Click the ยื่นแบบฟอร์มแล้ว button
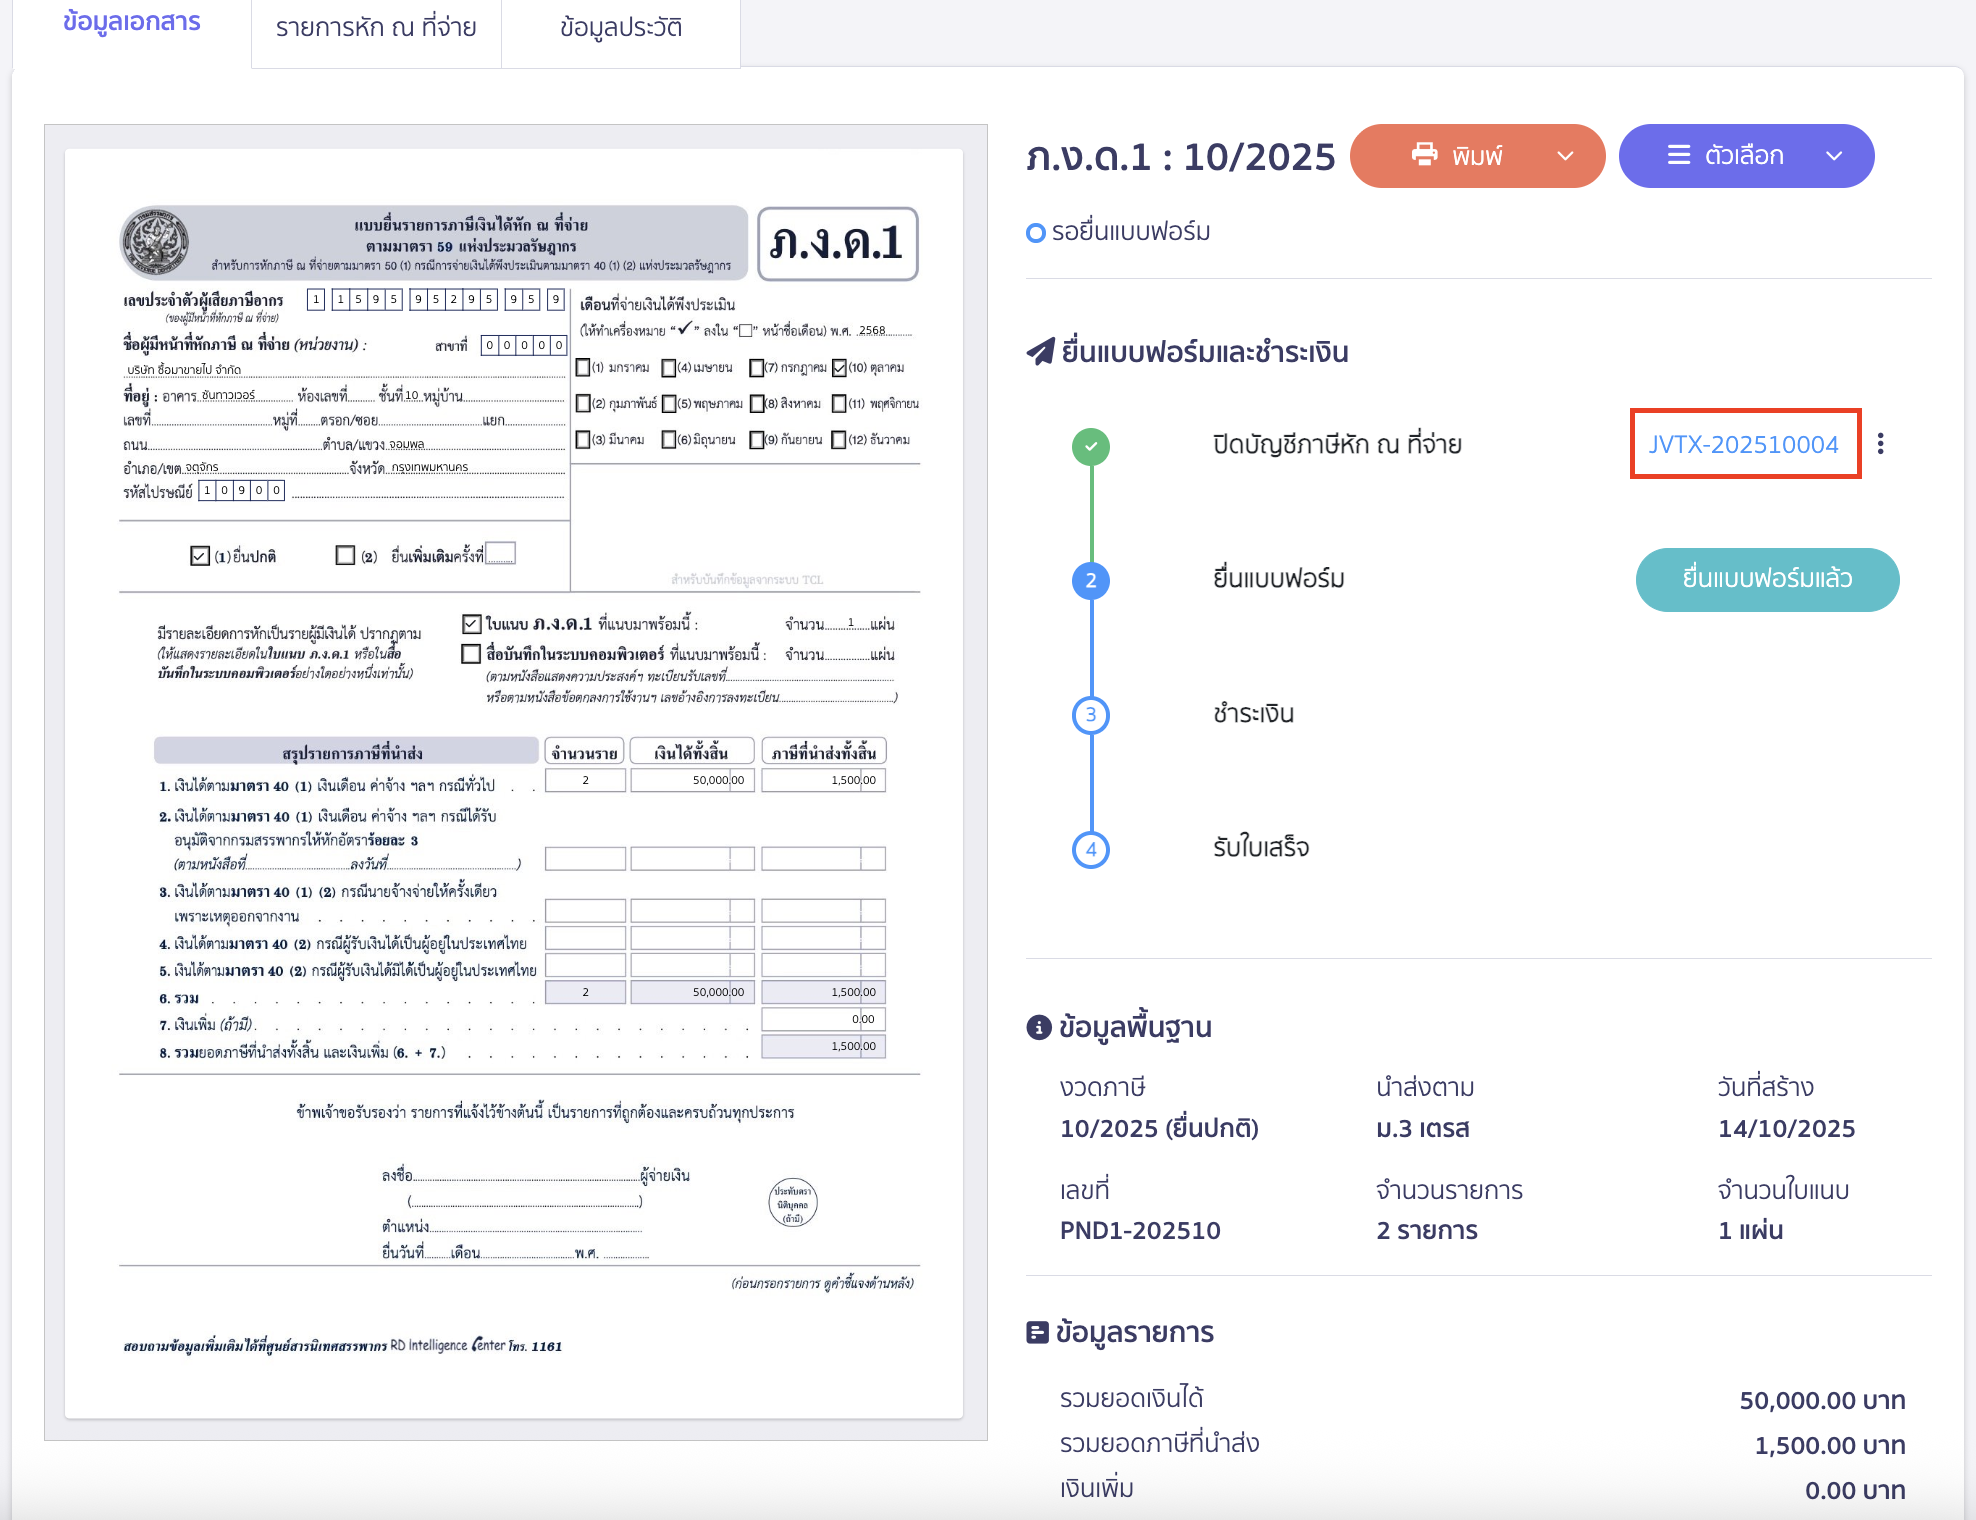Image resolution: width=1976 pixels, height=1520 pixels. click(x=1767, y=579)
